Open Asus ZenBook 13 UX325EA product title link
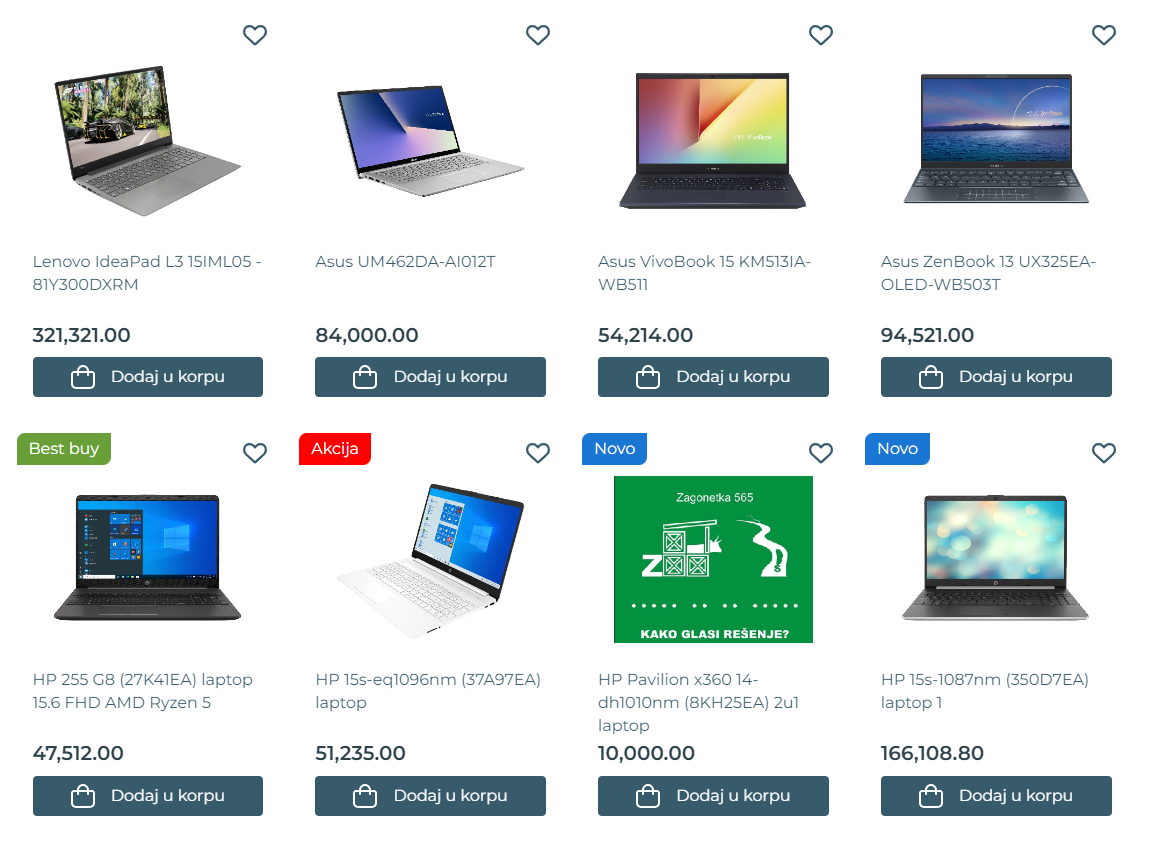 coord(988,273)
